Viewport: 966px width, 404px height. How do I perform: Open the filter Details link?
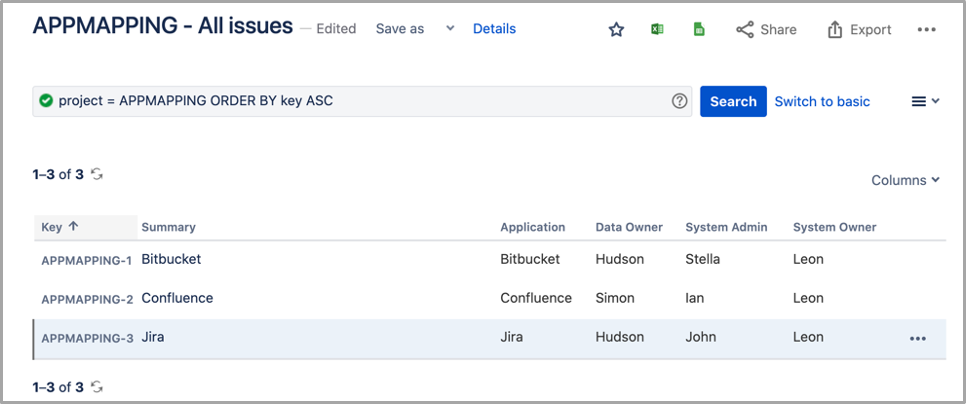click(494, 29)
